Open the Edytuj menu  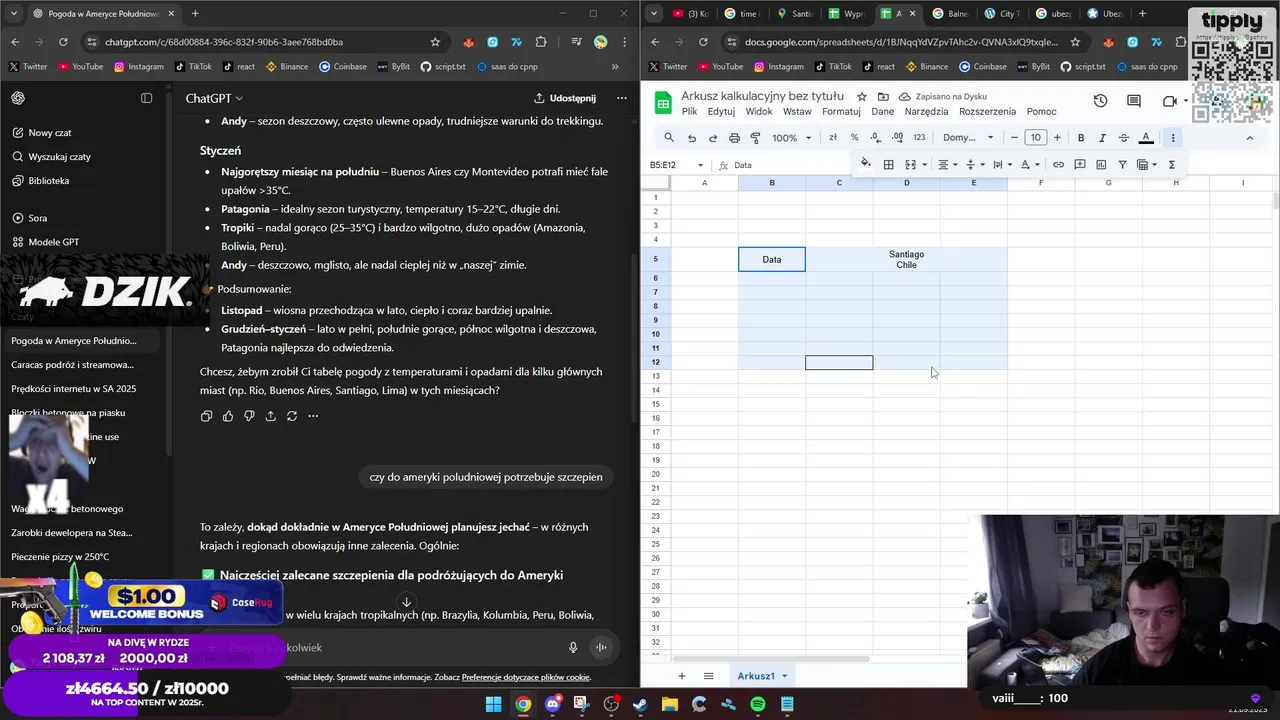721,111
